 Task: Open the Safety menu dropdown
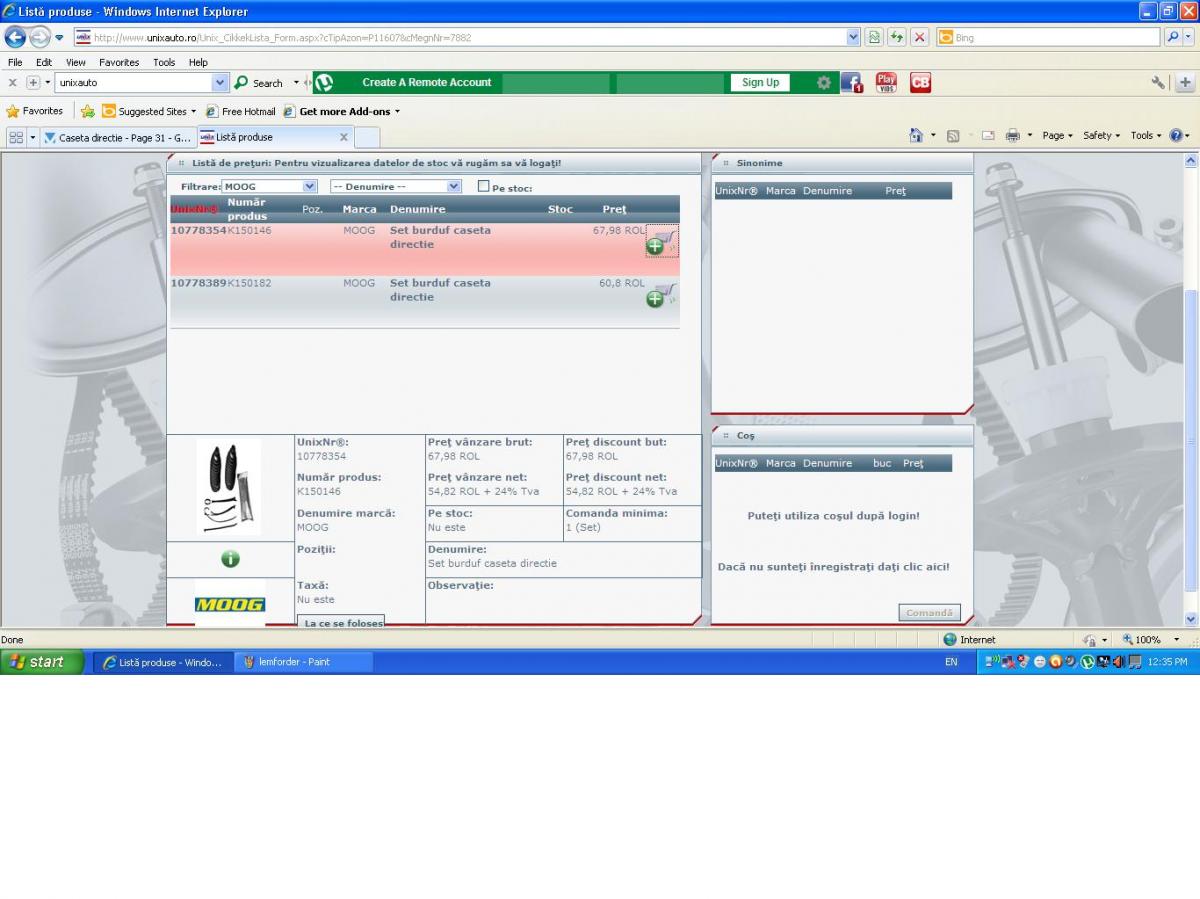coord(1102,136)
